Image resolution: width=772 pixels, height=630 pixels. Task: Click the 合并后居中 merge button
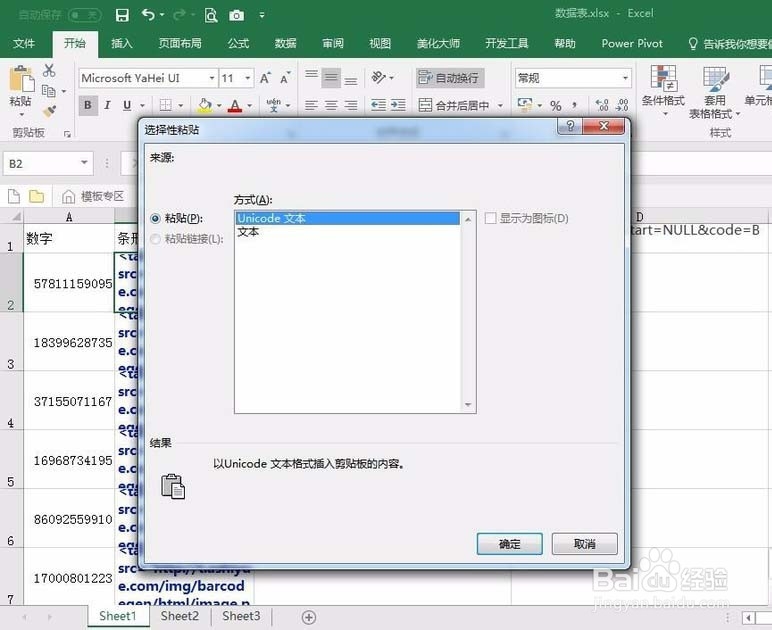454,105
